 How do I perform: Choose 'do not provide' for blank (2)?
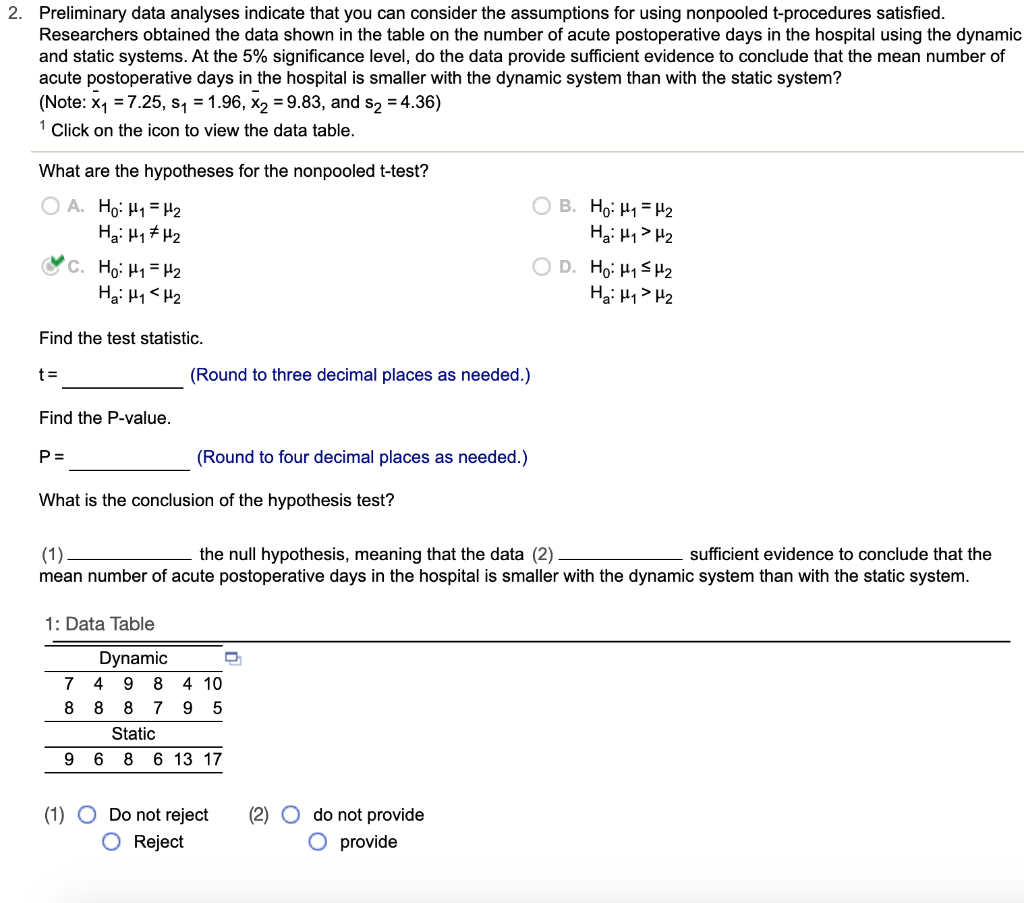pos(290,814)
